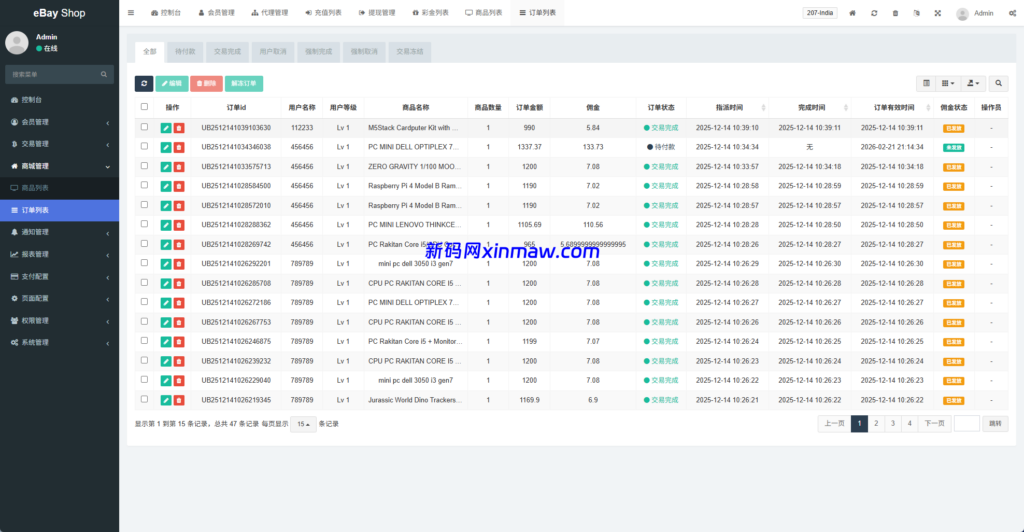Click the 下一页 pagination button
The image size is (1024, 532).
point(935,424)
